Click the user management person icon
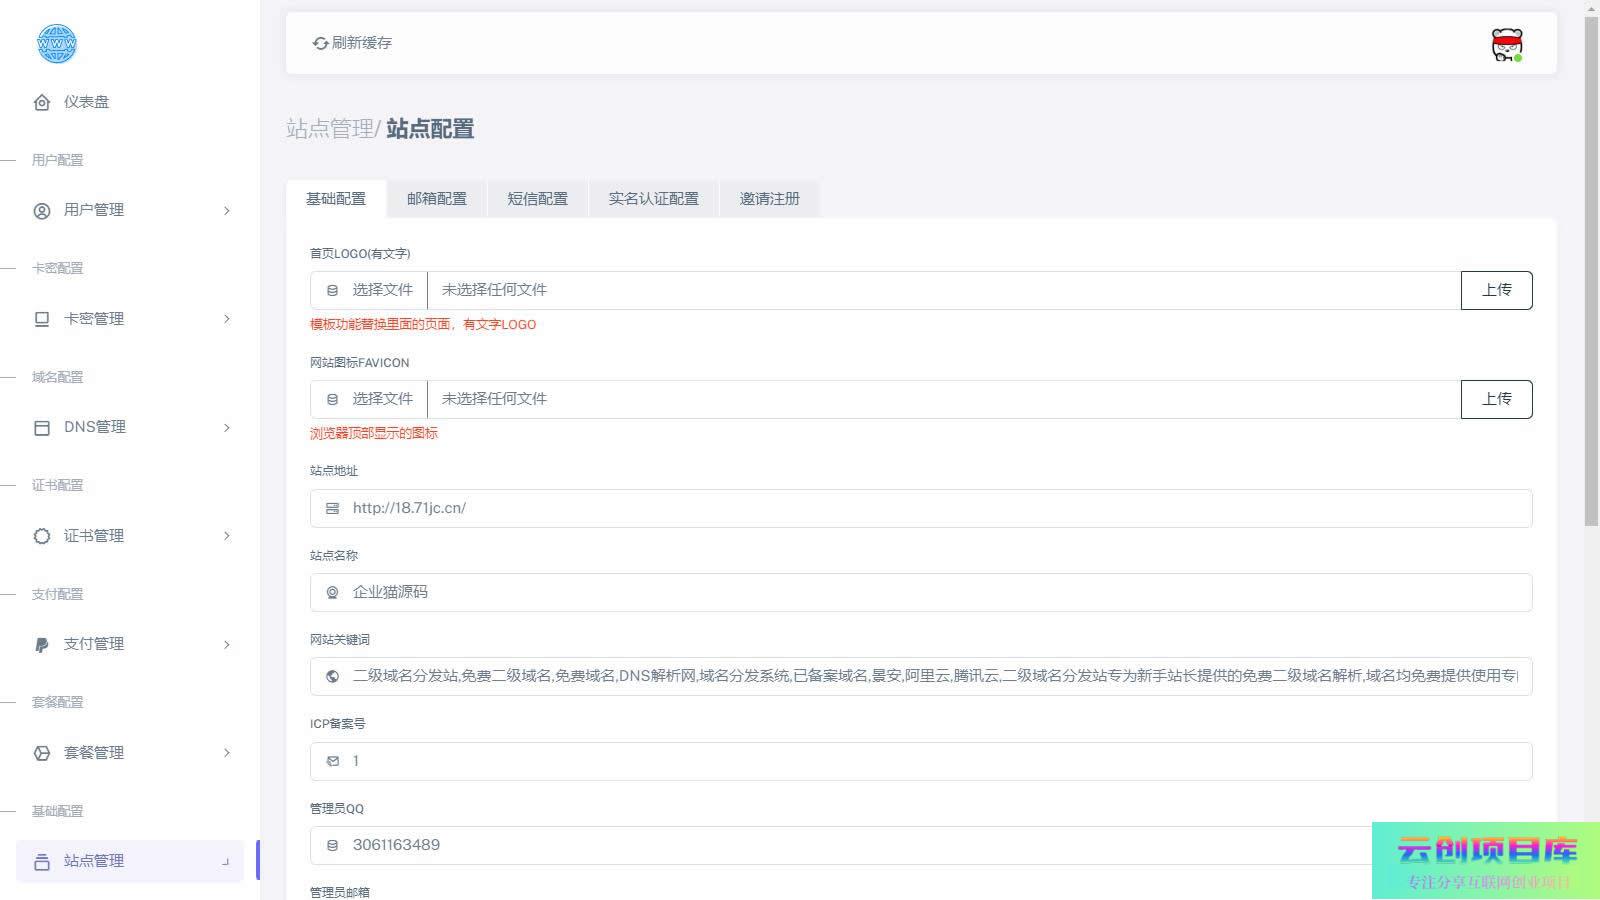The width and height of the screenshot is (1600, 900). click(42, 210)
